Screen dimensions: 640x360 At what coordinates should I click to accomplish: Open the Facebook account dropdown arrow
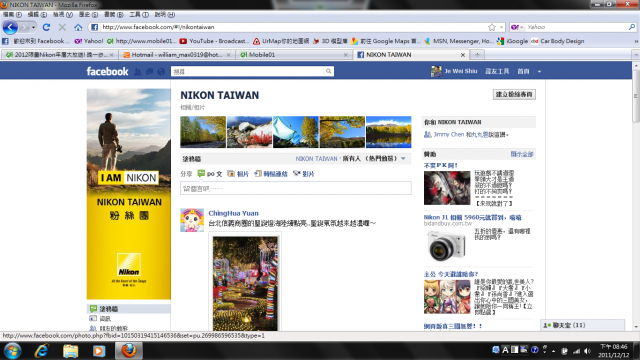tap(539, 71)
